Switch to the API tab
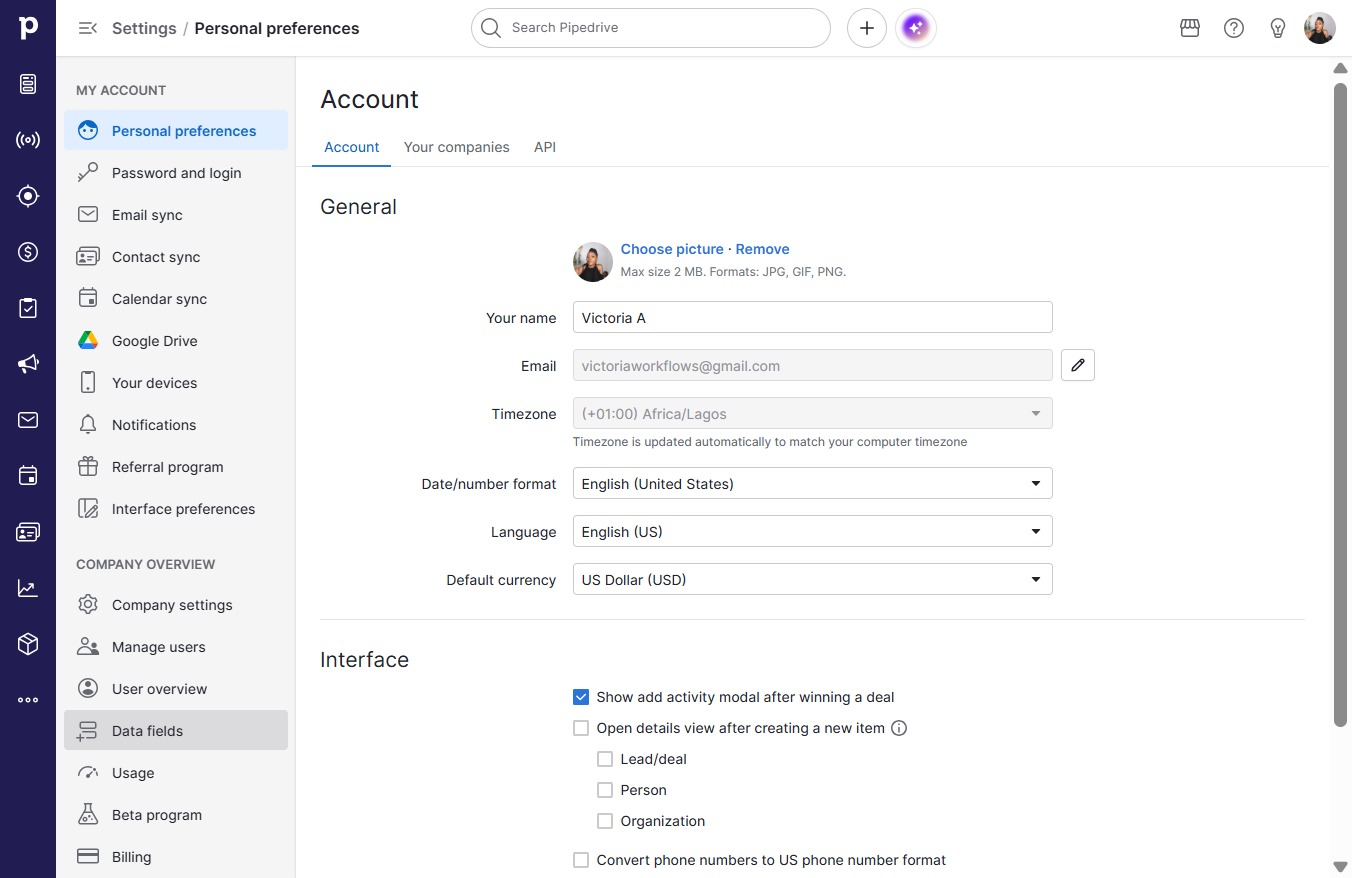Image resolution: width=1352 pixels, height=878 pixels. 545,147
